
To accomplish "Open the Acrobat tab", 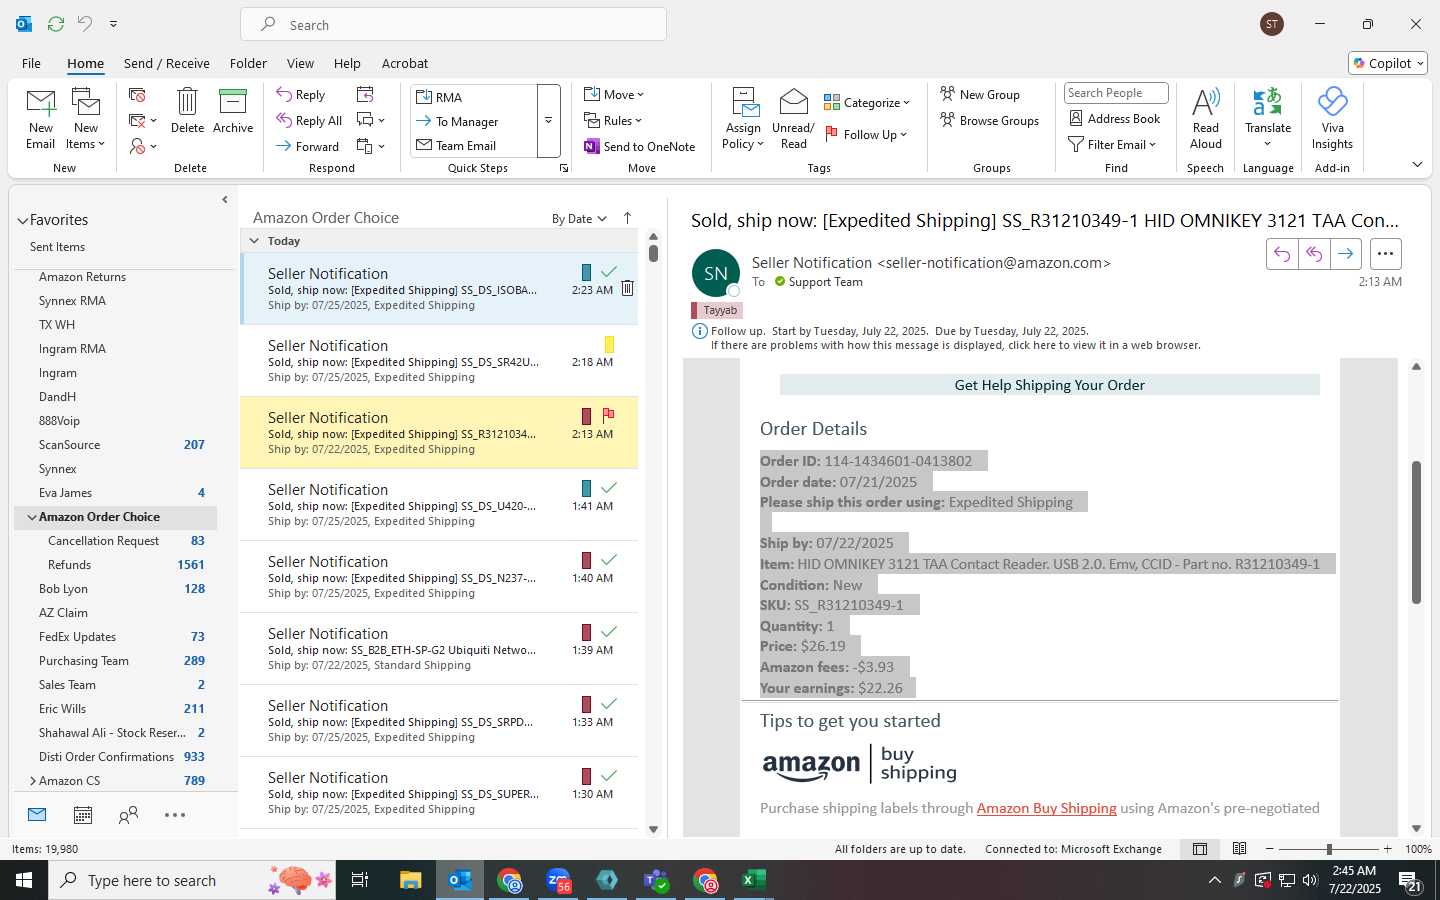I will click(x=405, y=63).
